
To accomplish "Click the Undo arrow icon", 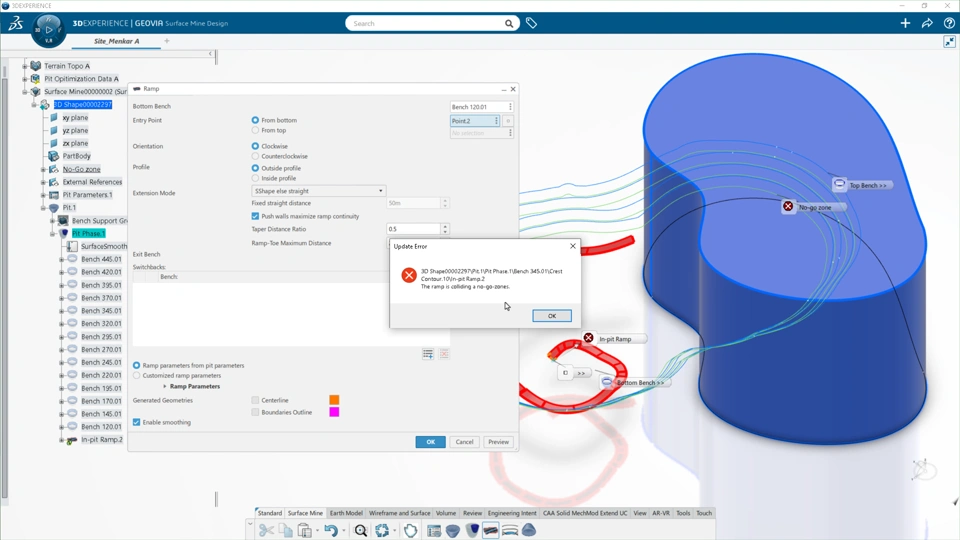I will (331, 530).
